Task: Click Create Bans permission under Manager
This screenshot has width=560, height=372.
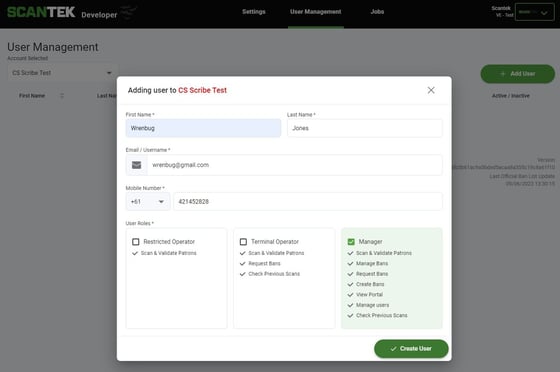Action: click(x=370, y=284)
